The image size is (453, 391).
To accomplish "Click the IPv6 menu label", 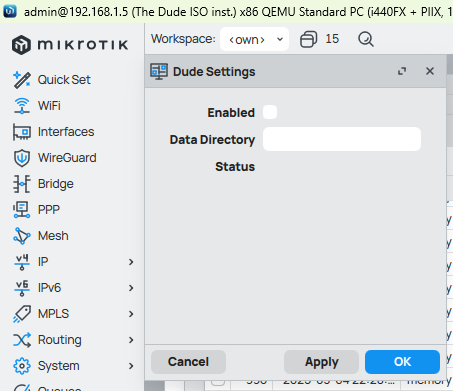I will click(49, 288).
